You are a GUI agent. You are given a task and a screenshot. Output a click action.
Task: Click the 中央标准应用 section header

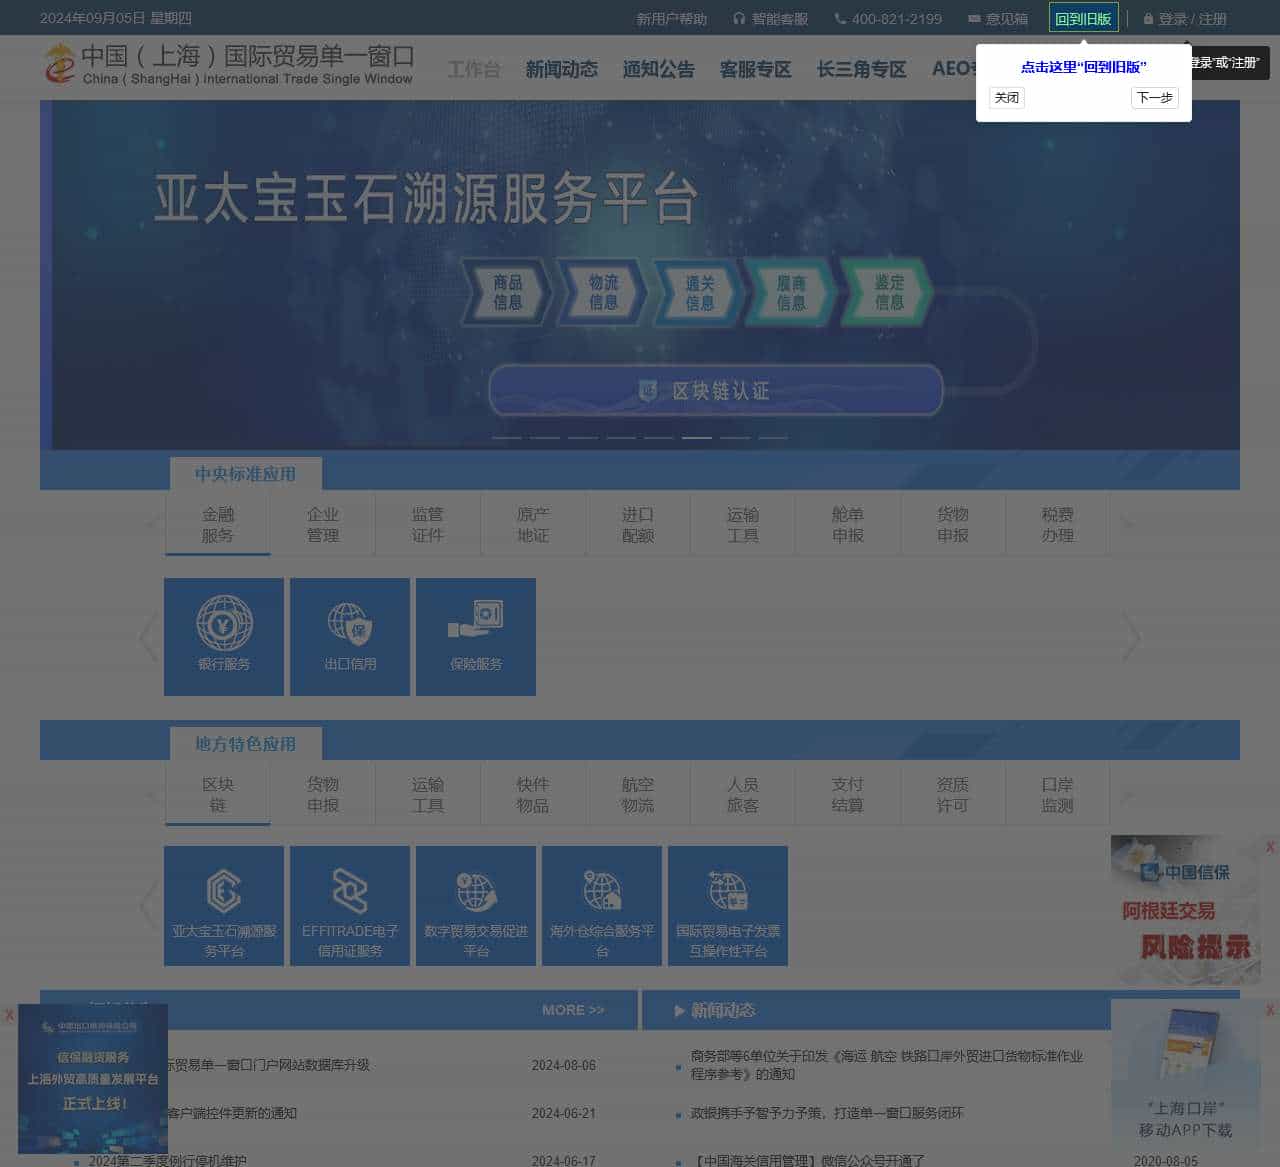tap(246, 474)
